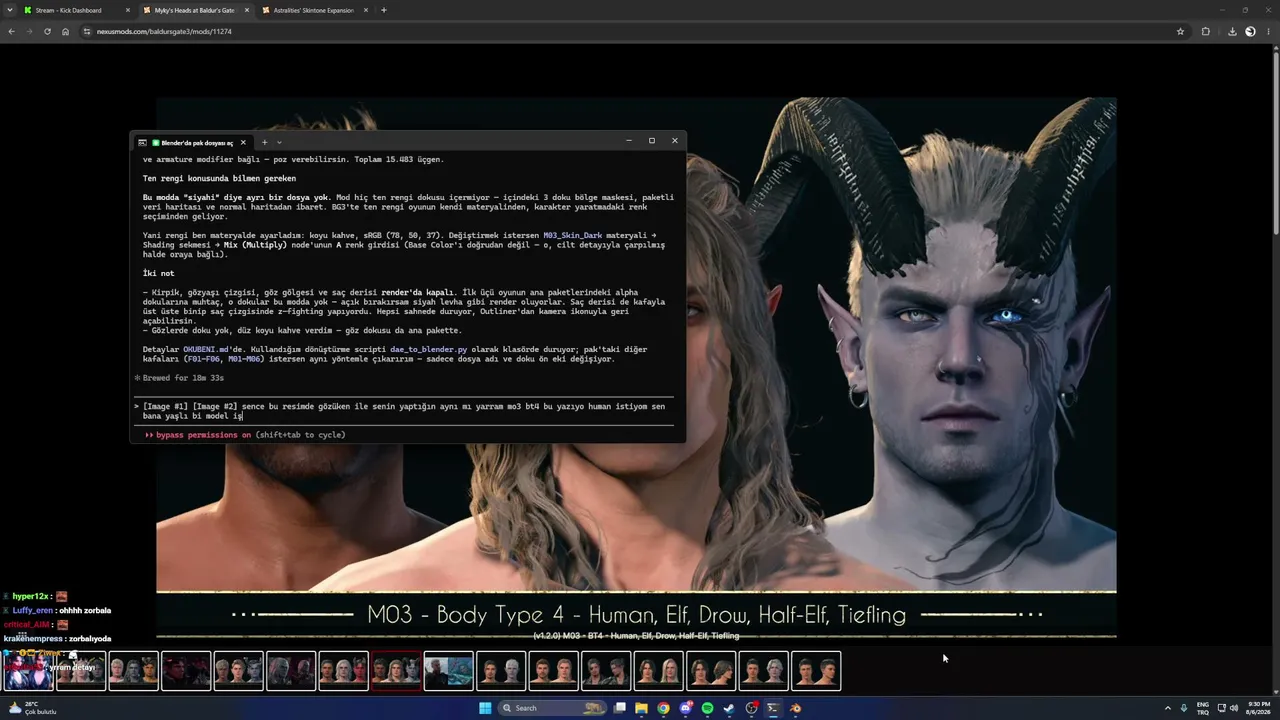Screen dimensions: 1280x720
Task: Open the Chrome three-dot menu
Action: [x=1268, y=31]
